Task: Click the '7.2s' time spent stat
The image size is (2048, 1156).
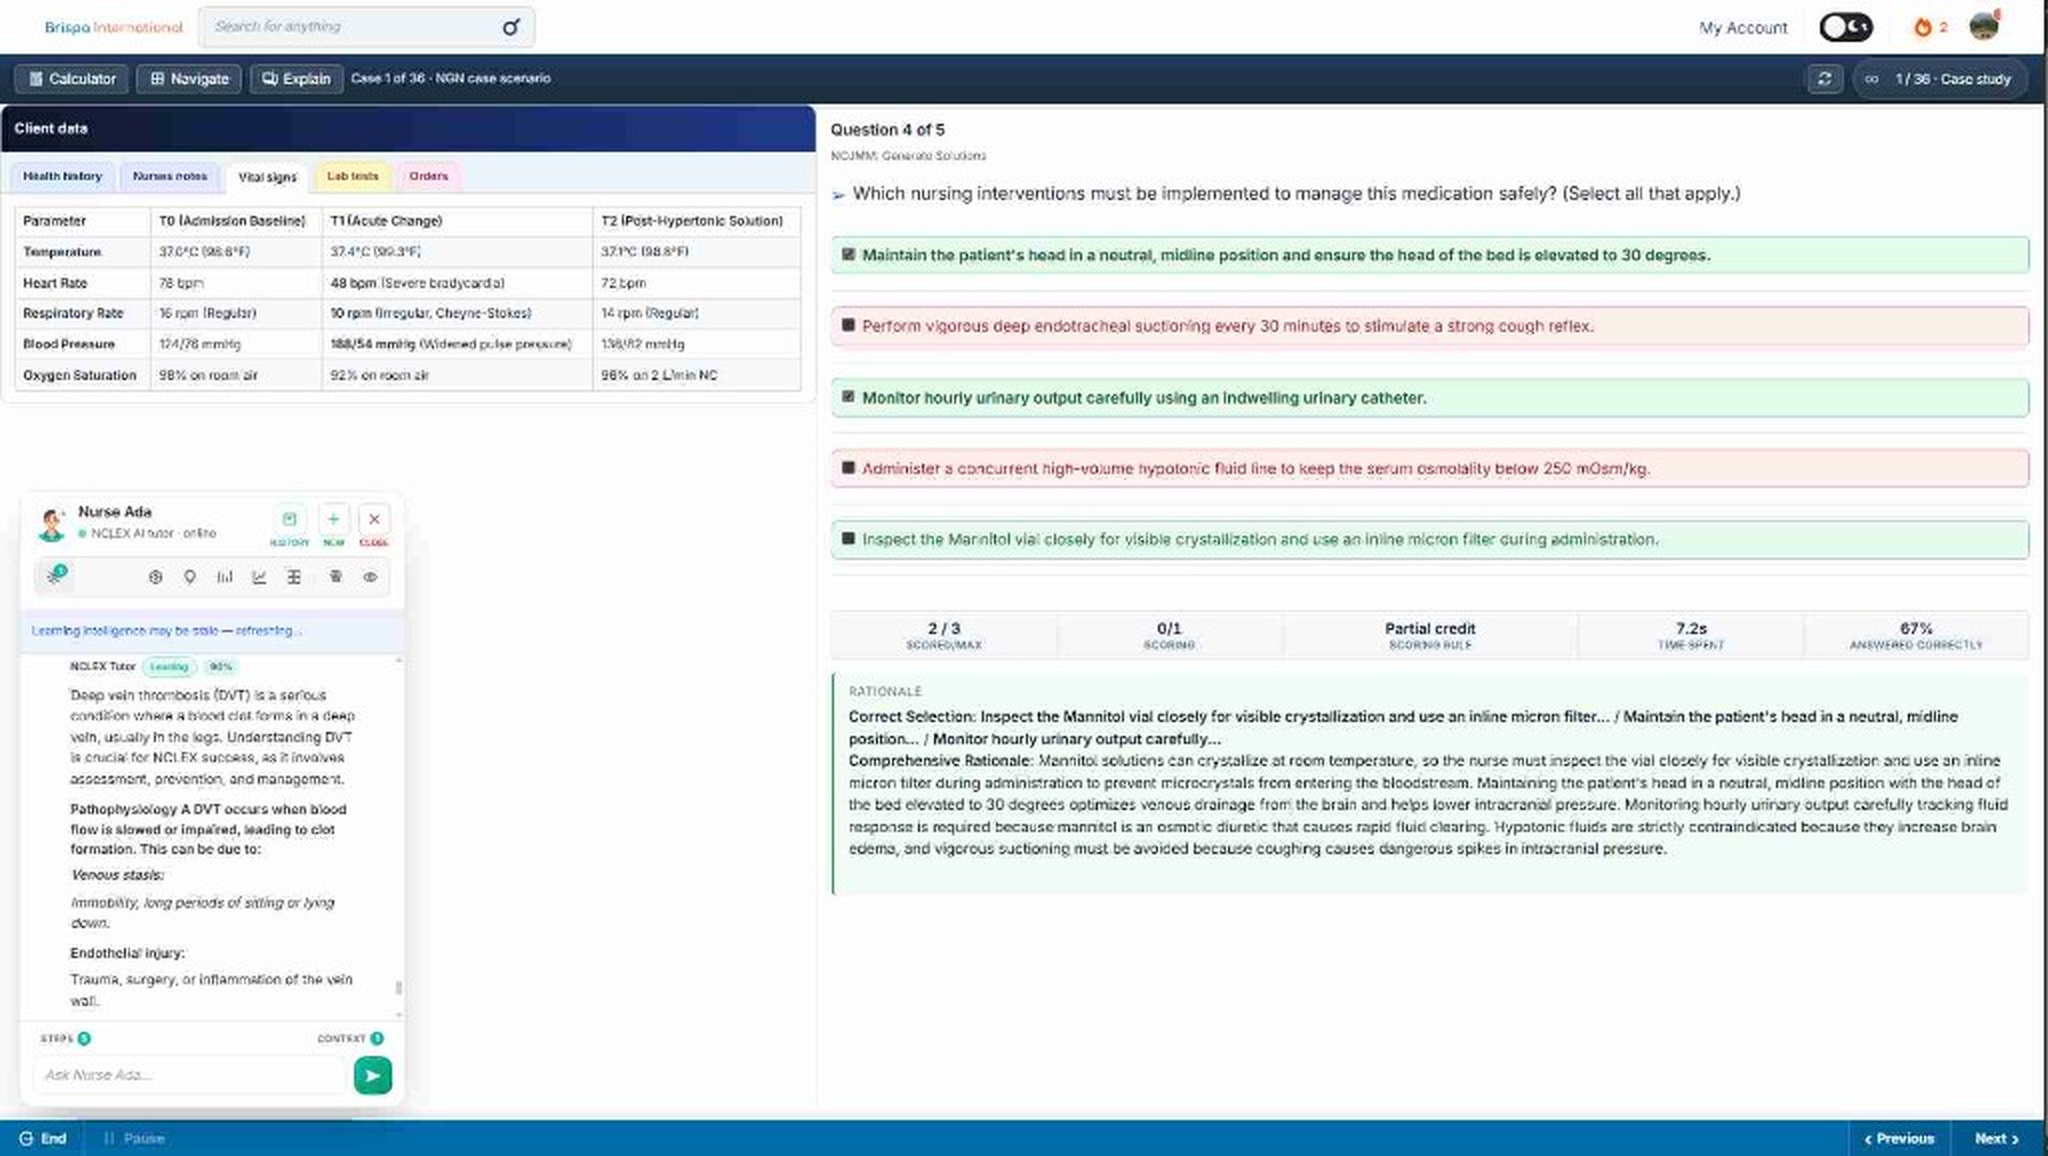Action: [x=1691, y=635]
